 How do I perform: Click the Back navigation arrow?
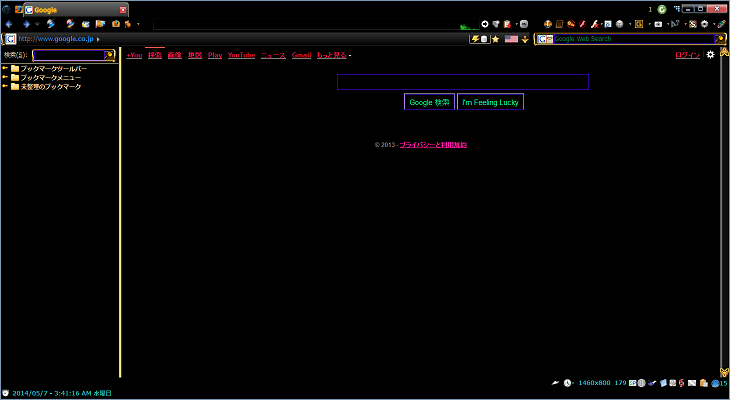10,23
